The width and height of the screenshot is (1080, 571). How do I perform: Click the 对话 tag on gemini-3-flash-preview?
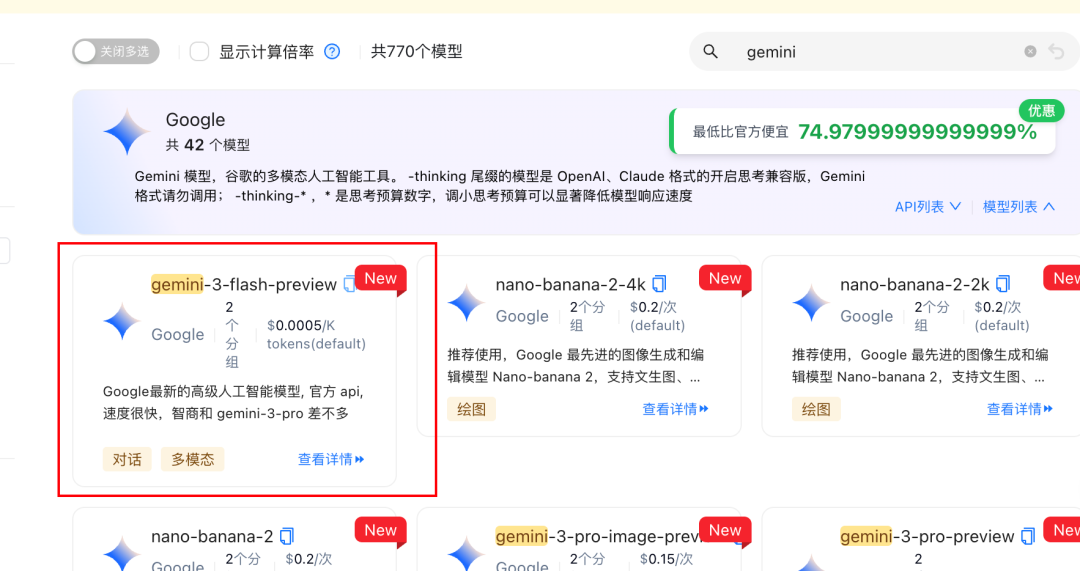point(127,459)
